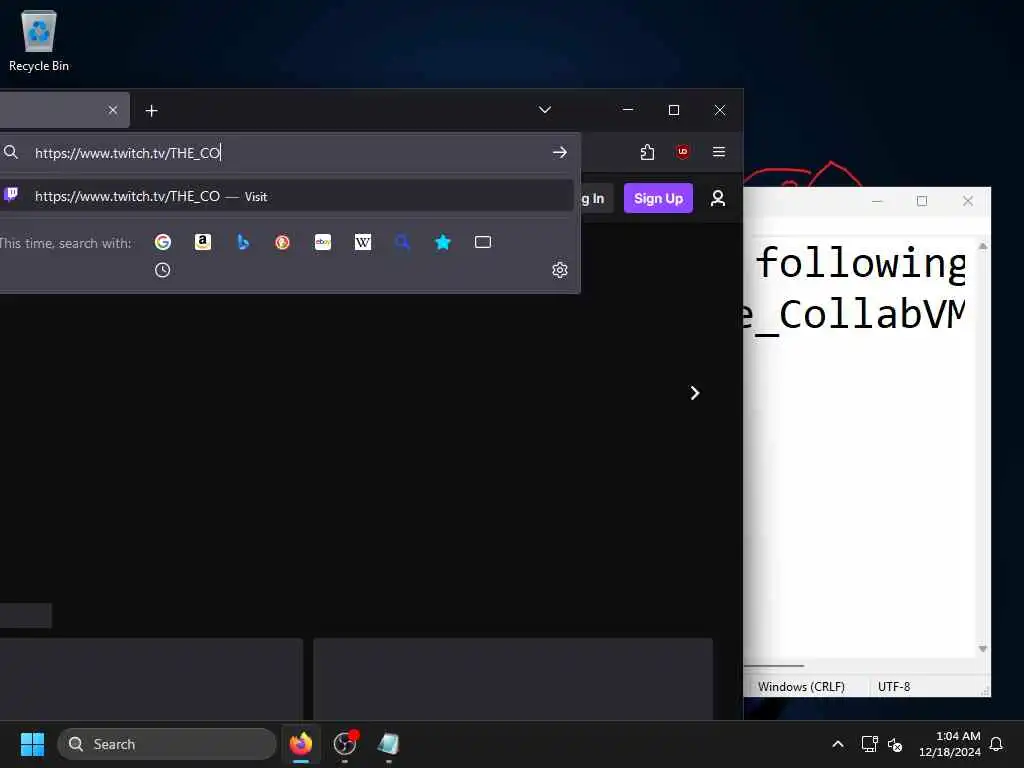Open network status tray icon
This screenshot has height=768, width=1024.
tap(869, 744)
